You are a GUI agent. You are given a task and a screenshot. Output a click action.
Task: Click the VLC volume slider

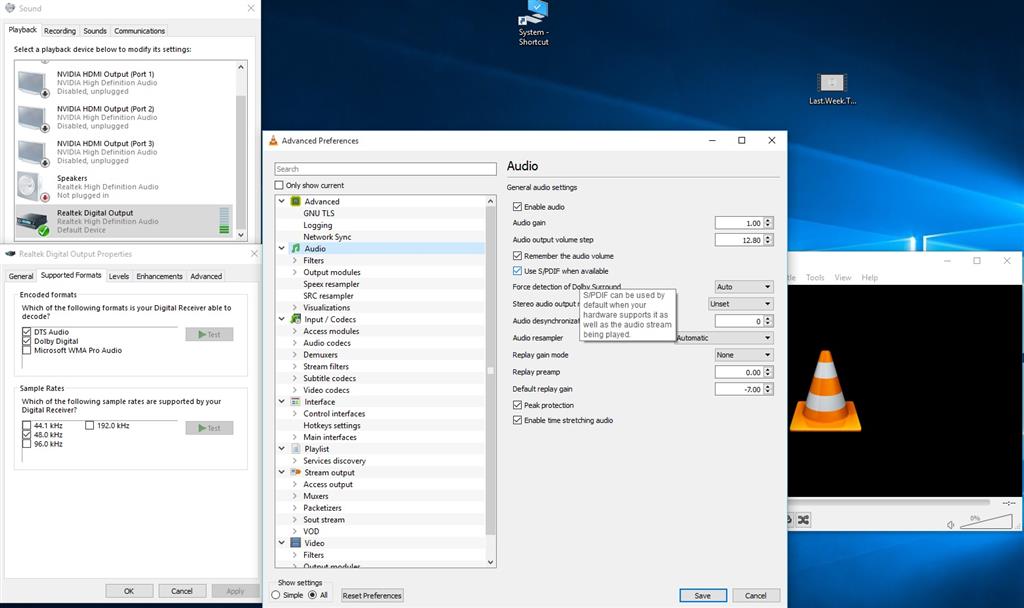(x=986, y=521)
